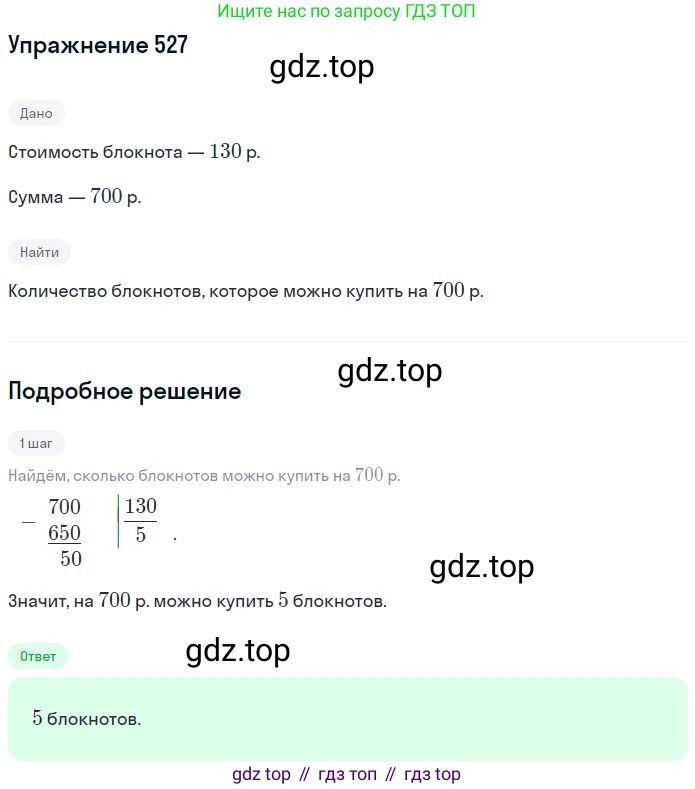Click the gdz.top watermark above 'Подробное решение'
This screenshot has width=695, height=789.
(390, 371)
